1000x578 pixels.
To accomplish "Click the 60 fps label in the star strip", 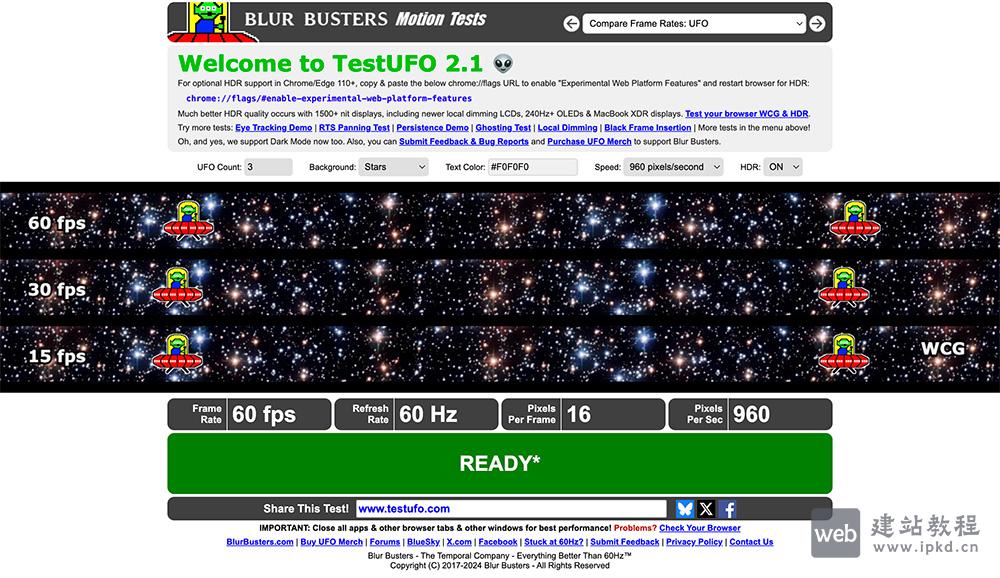I will (57, 223).
